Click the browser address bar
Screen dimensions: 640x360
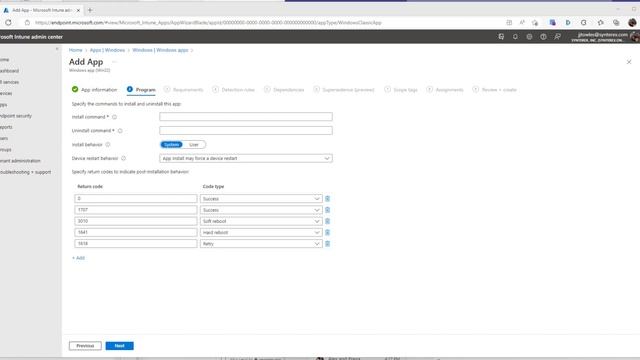coord(261,23)
